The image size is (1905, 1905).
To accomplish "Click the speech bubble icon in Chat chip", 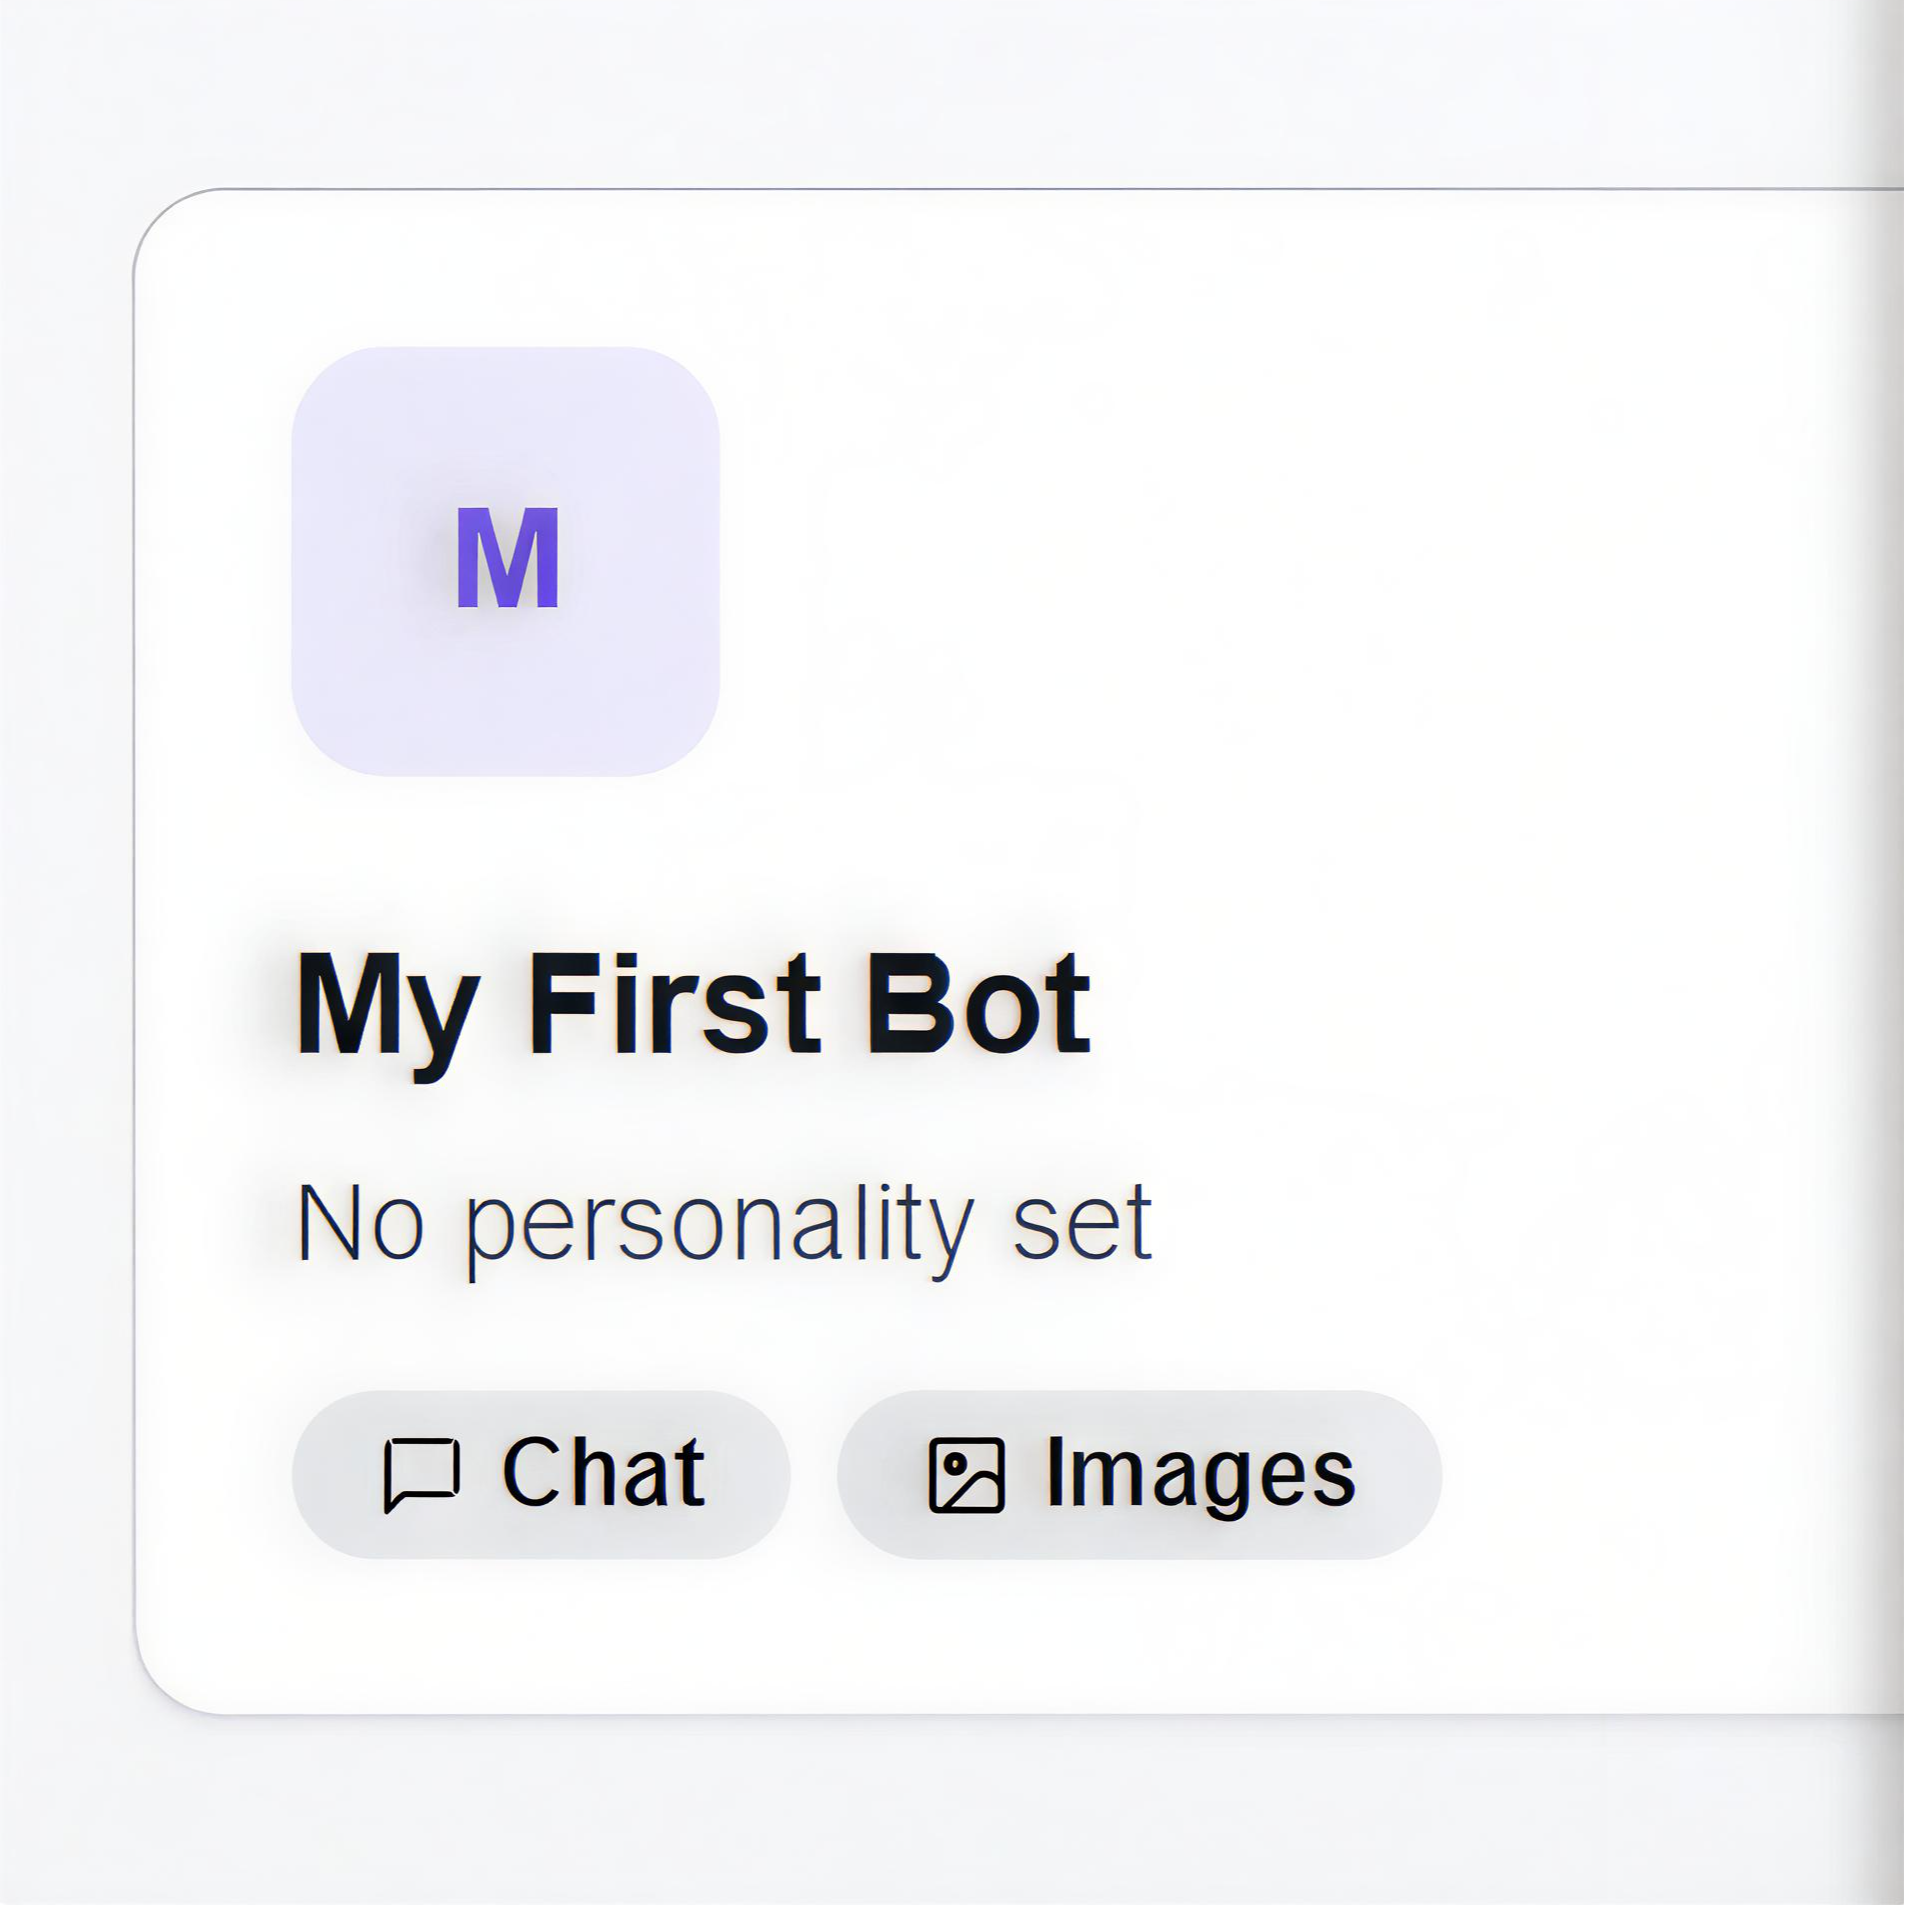I will pos(421,1474).
